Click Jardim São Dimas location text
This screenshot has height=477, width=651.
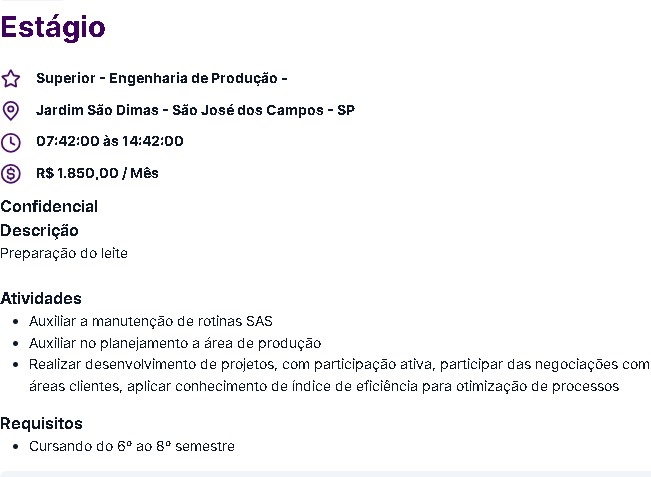click(195, 110)
